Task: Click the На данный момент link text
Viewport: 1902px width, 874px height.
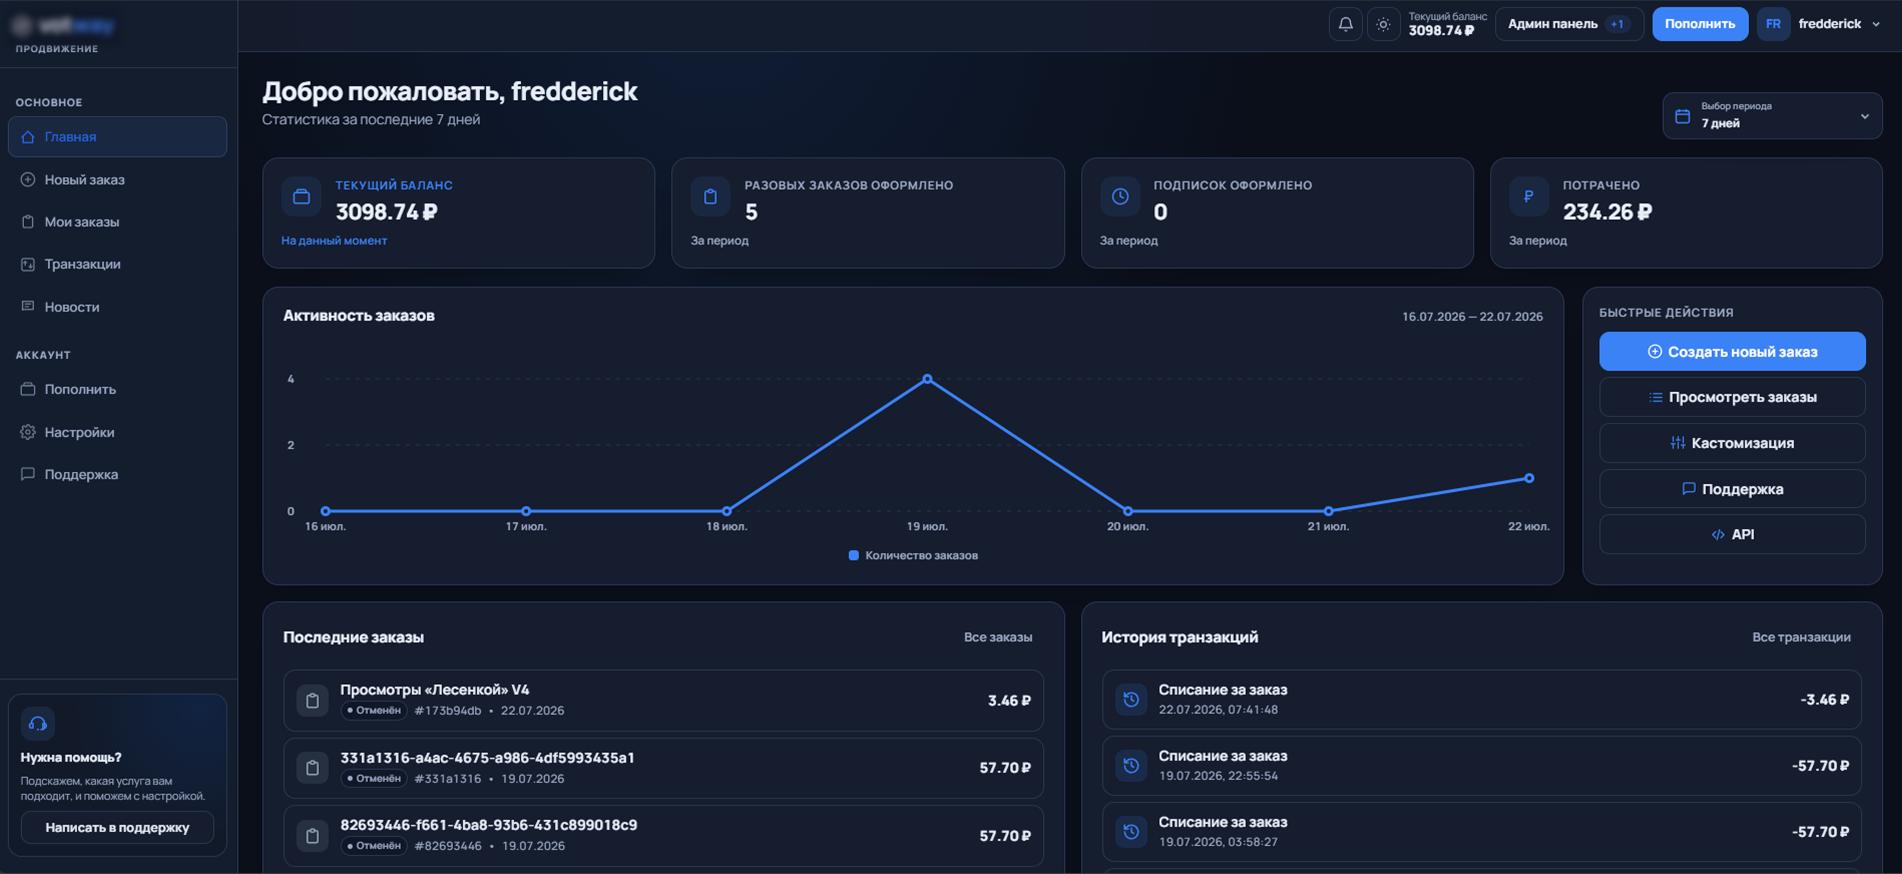Action: (334, 241)
